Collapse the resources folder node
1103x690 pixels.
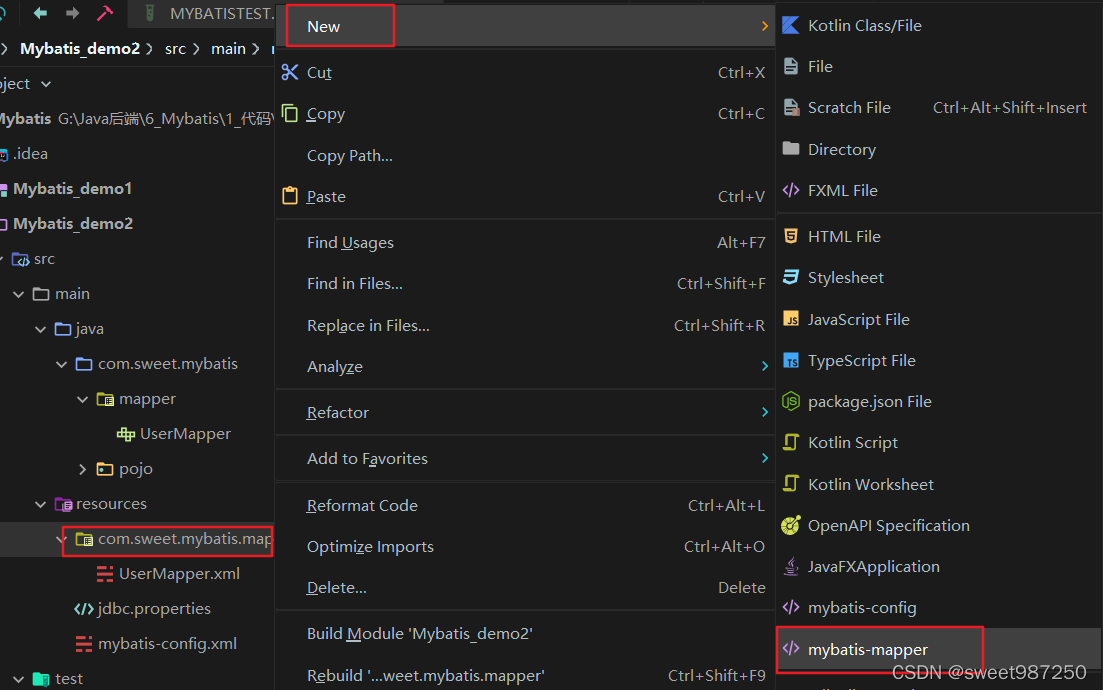point(40,504)
